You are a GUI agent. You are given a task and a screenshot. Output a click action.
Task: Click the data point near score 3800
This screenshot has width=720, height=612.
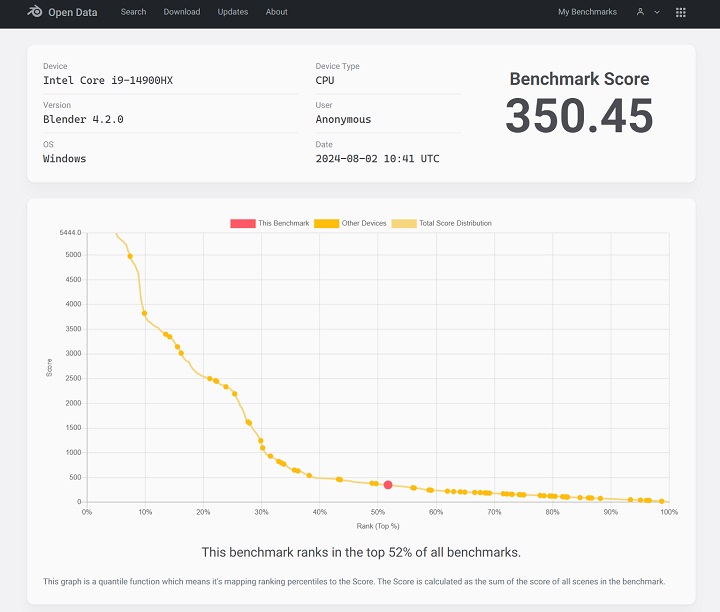[144, 314]
